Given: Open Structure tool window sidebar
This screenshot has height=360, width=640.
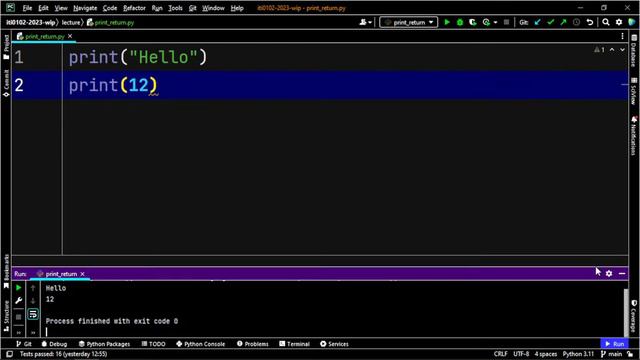Looking at the screenshot, I should click(x=6, y=316).
